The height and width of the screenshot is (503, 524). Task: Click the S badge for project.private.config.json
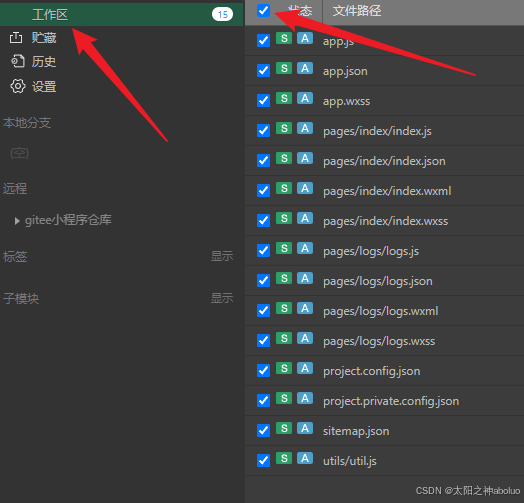coord(284,398)
